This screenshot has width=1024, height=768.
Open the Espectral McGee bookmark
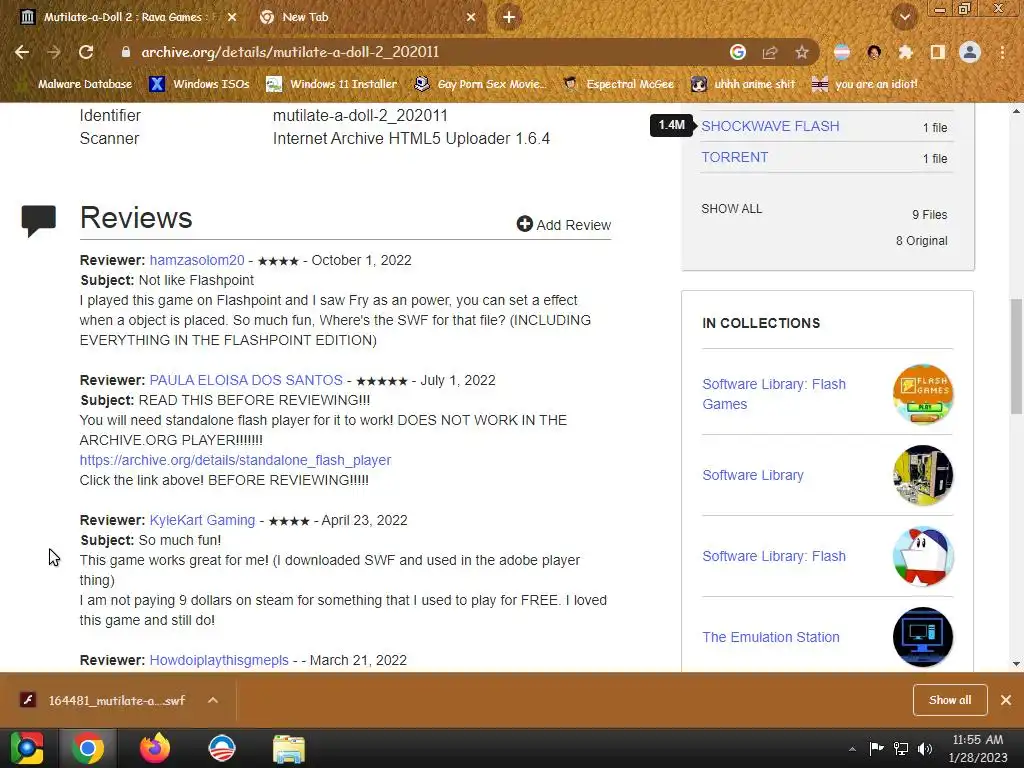(618, 84)
